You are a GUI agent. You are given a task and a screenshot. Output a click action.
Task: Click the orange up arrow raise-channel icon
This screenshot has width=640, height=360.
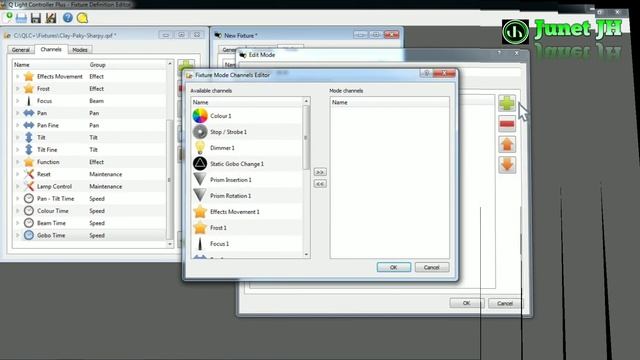click(507, 144)
